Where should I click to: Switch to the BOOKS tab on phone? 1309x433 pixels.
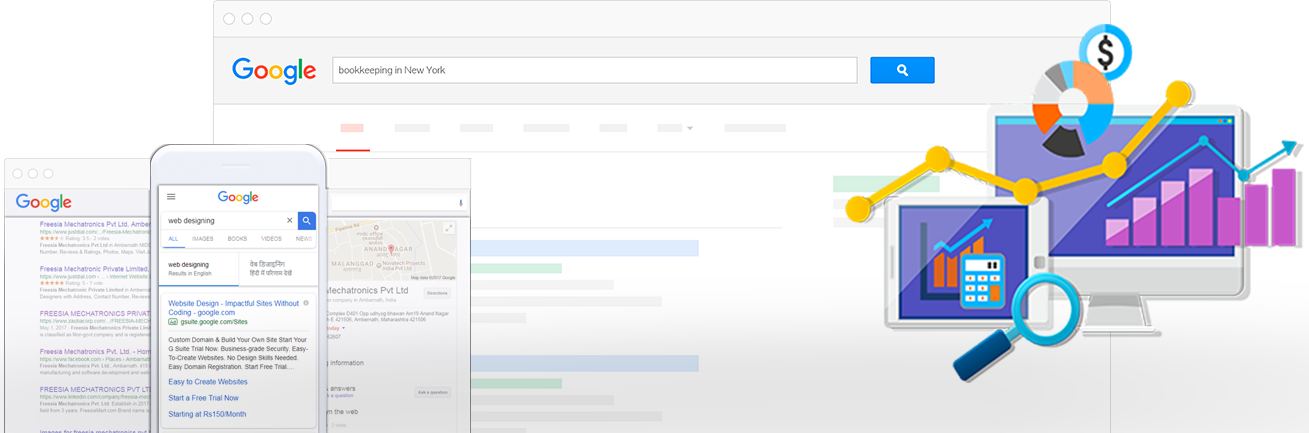pyautogui.click(x=237, y=239)
